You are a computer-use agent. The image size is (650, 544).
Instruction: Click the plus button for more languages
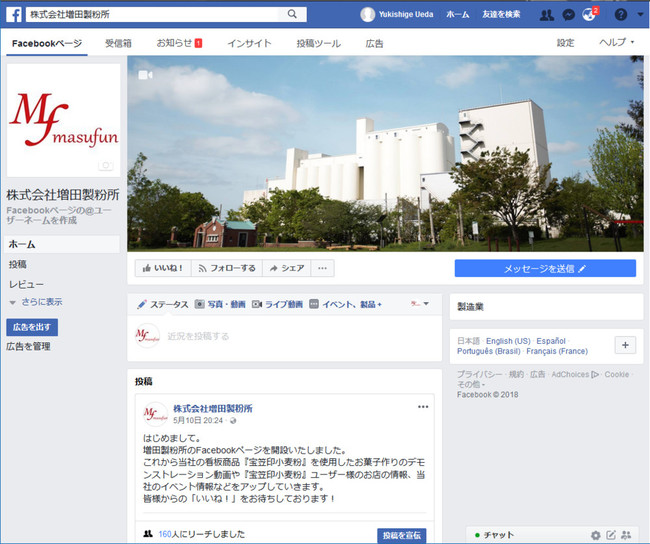(625, 345)
